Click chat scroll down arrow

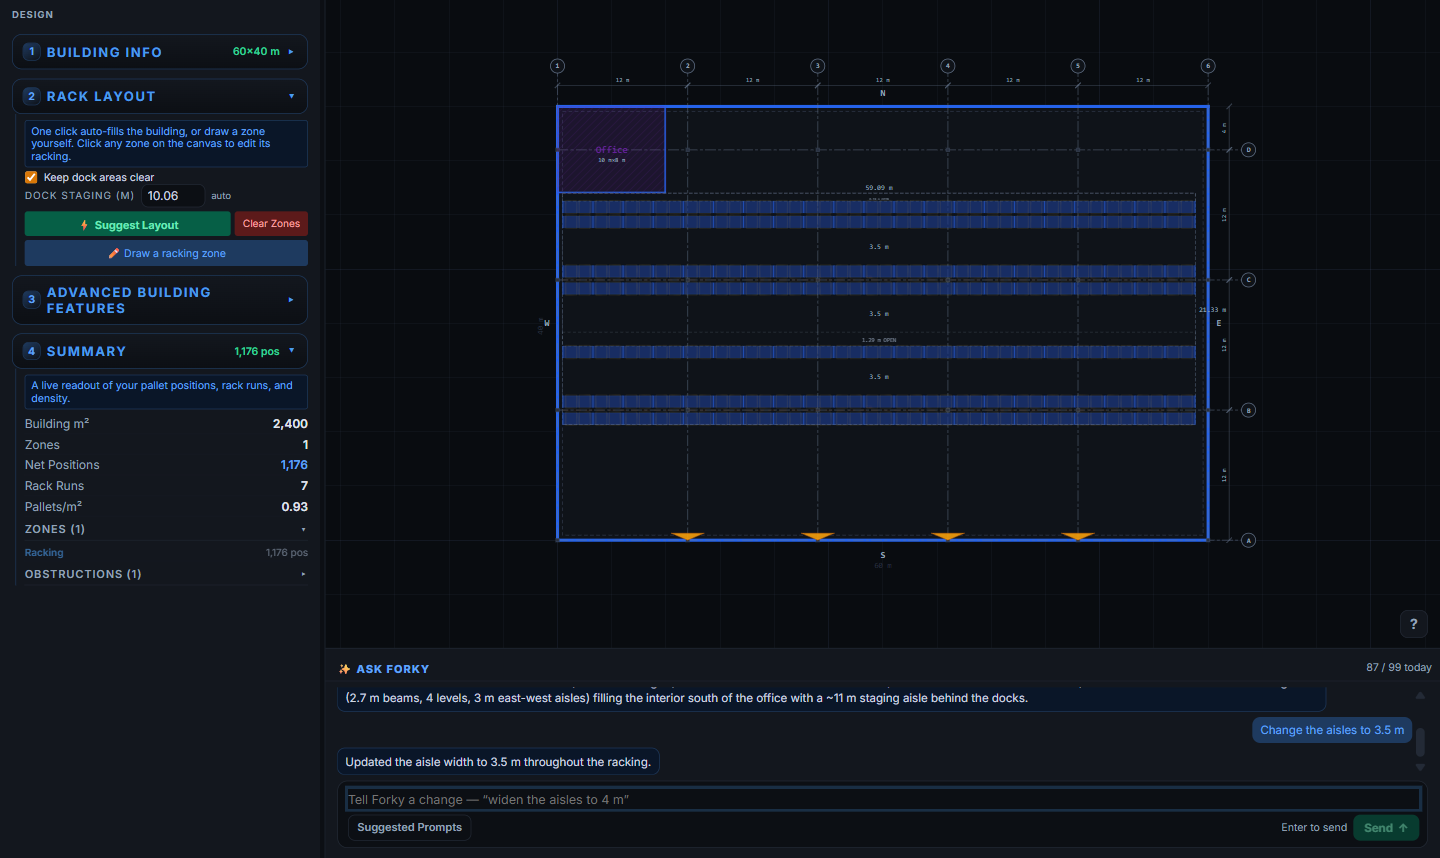pyautogui.click(x=1420, y=768)
